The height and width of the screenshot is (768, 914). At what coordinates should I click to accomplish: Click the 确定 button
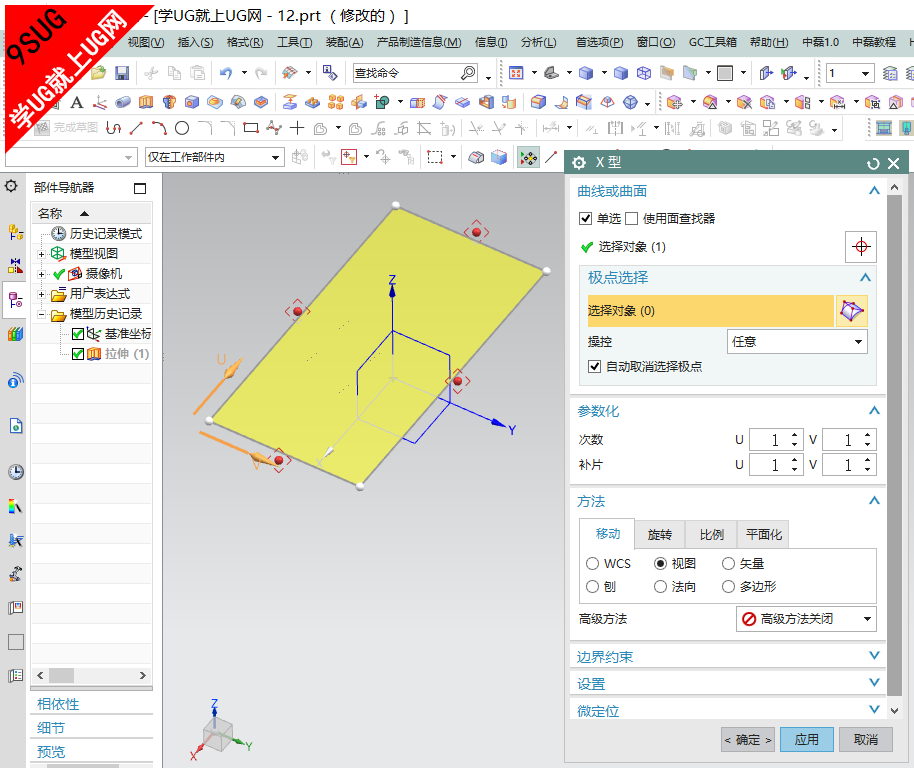(x=748, y=740)
